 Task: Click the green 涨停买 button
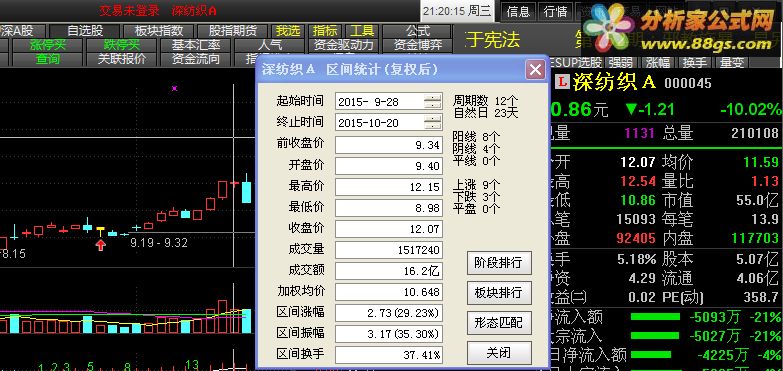[x=47, y=45]
